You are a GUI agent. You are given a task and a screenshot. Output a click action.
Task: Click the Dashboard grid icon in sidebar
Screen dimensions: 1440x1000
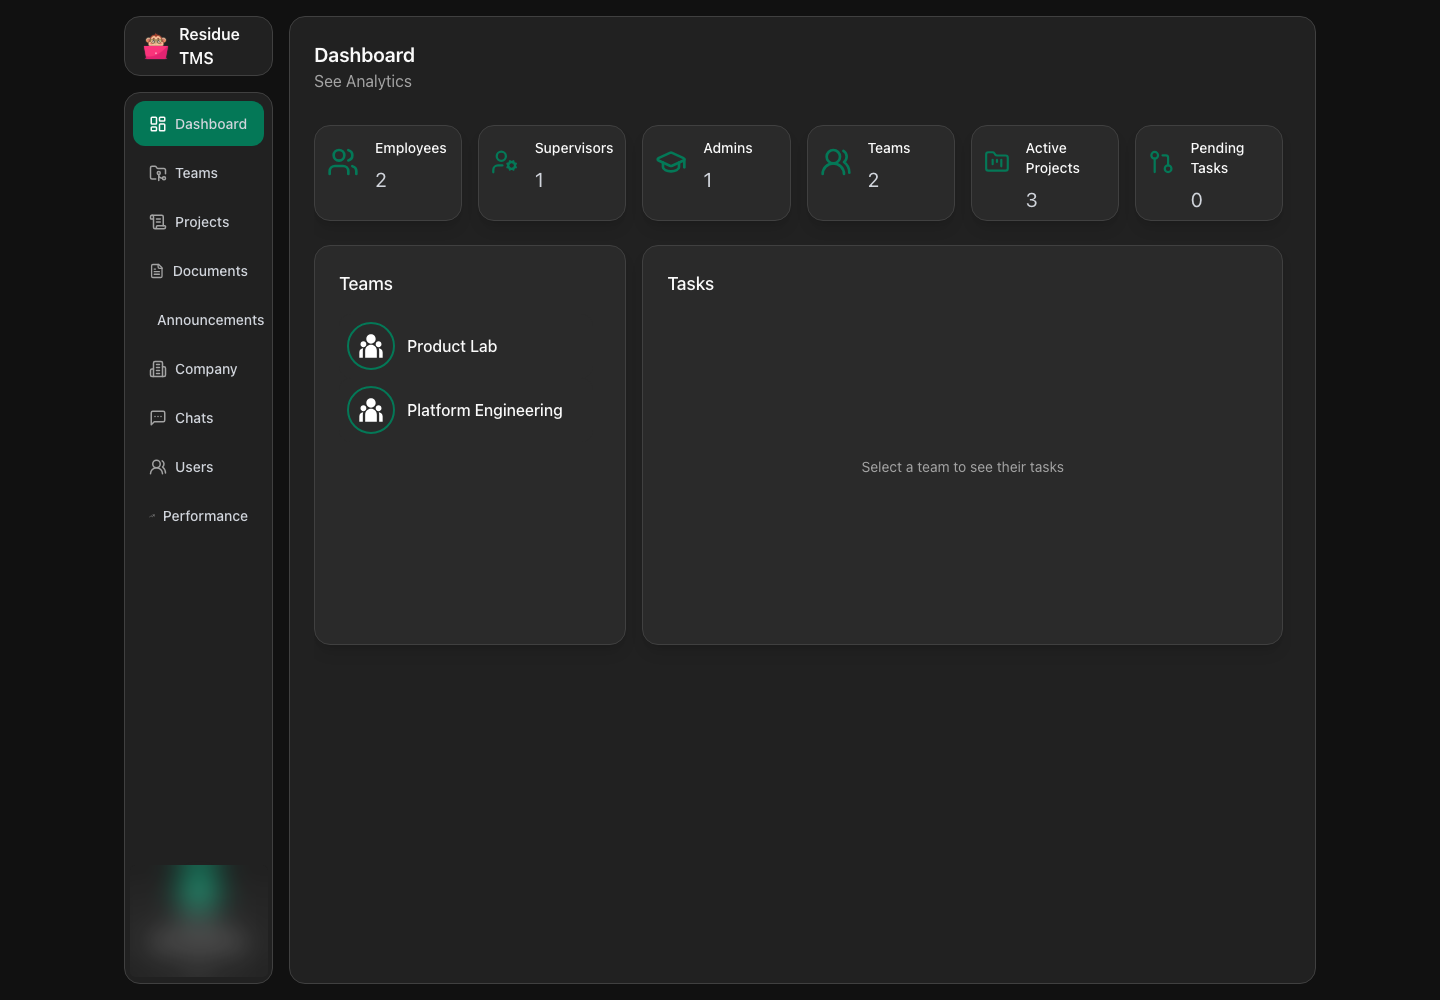pos(158,124)
